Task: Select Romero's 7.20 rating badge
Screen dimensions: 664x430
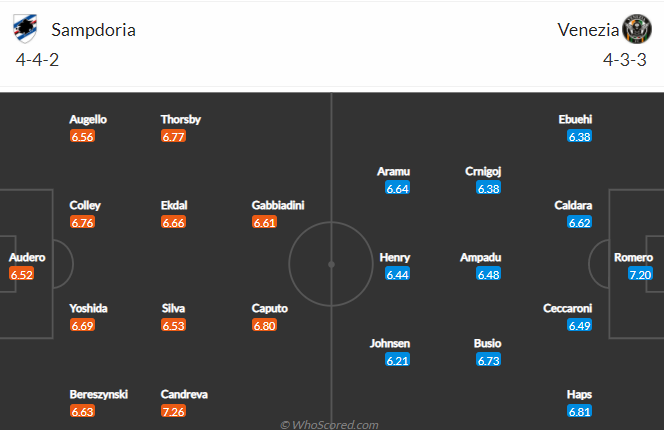Action: tap(640, 275)
